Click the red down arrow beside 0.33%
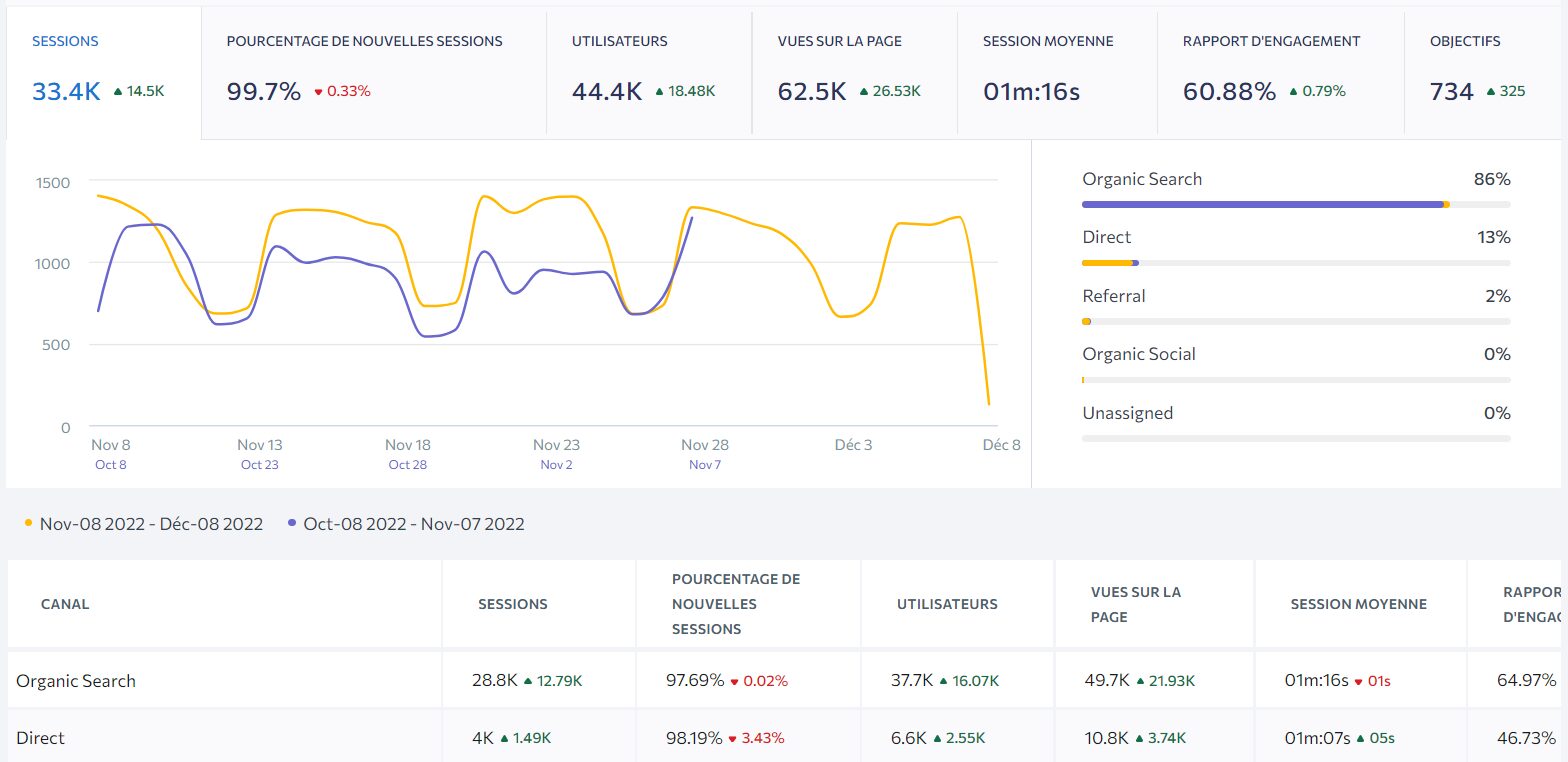Viewport: 1568px width, 762px height. [x=319, y=92]
